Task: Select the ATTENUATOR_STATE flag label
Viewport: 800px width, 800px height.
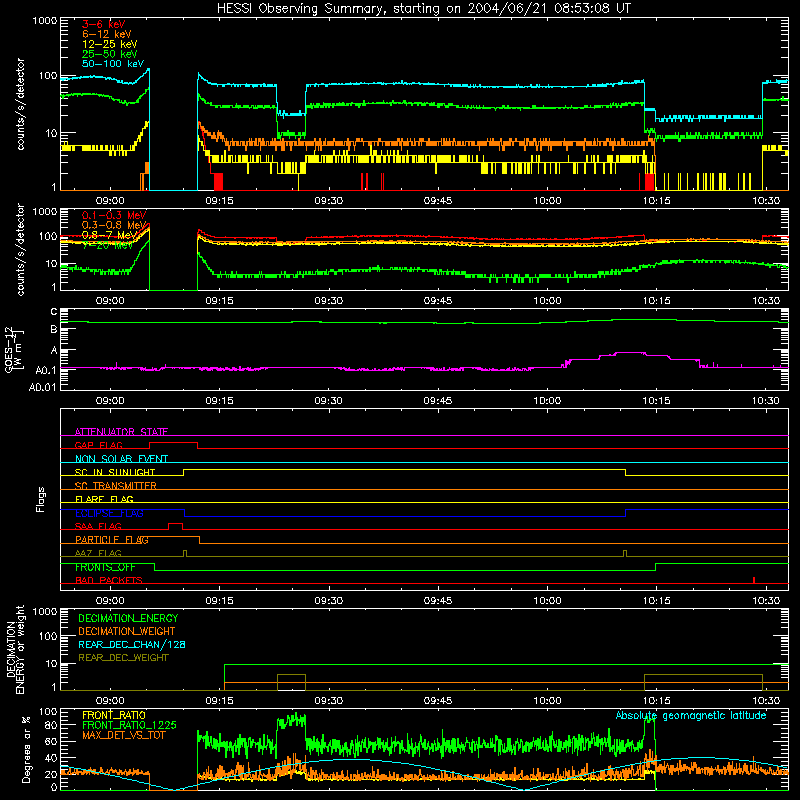Action: [121, 432]
